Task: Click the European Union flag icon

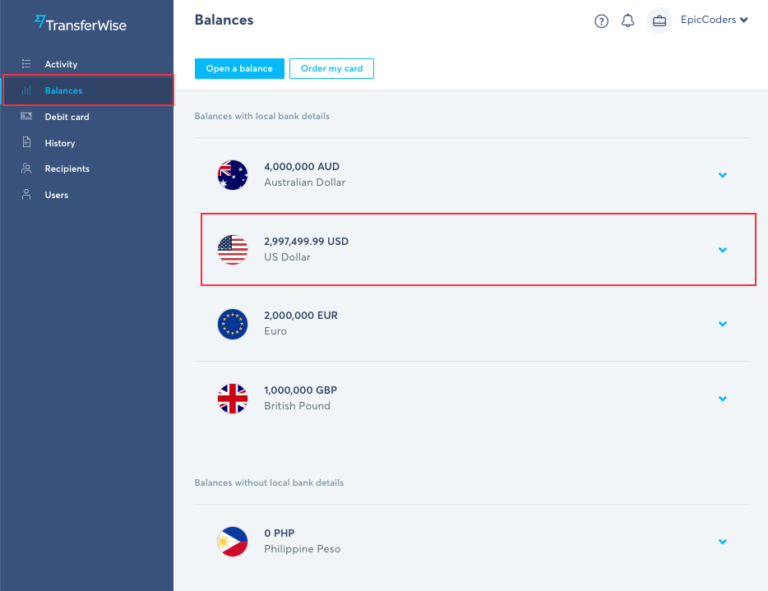Action: [233, 324]
